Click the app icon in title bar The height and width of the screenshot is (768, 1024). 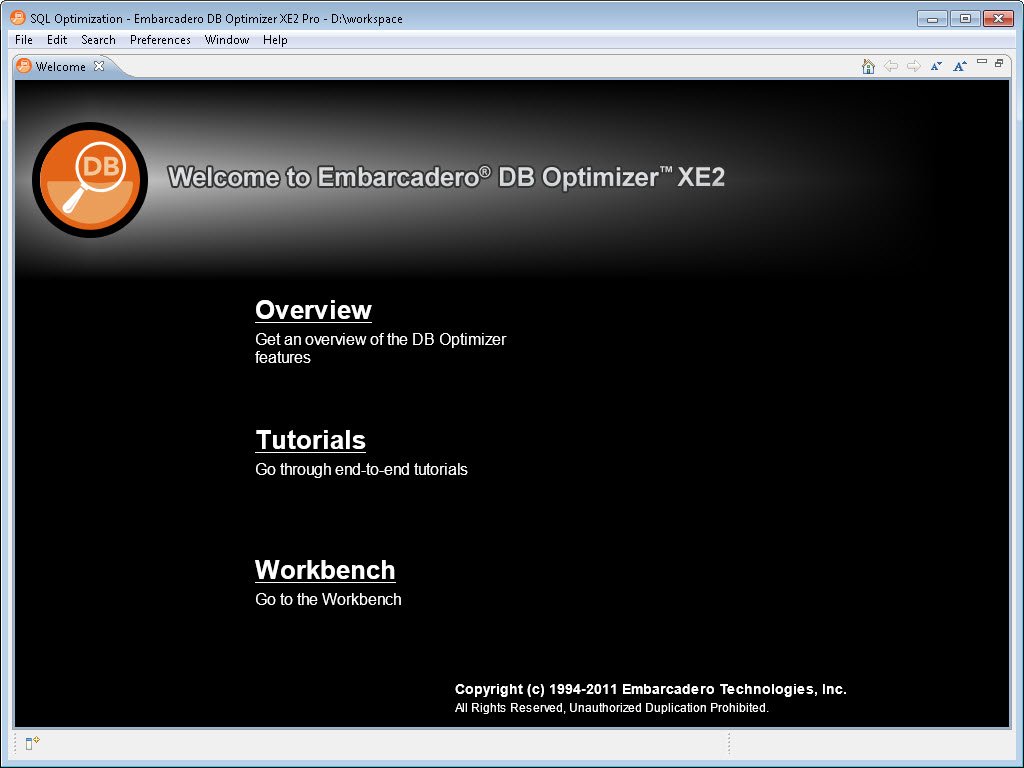point(18,18)
